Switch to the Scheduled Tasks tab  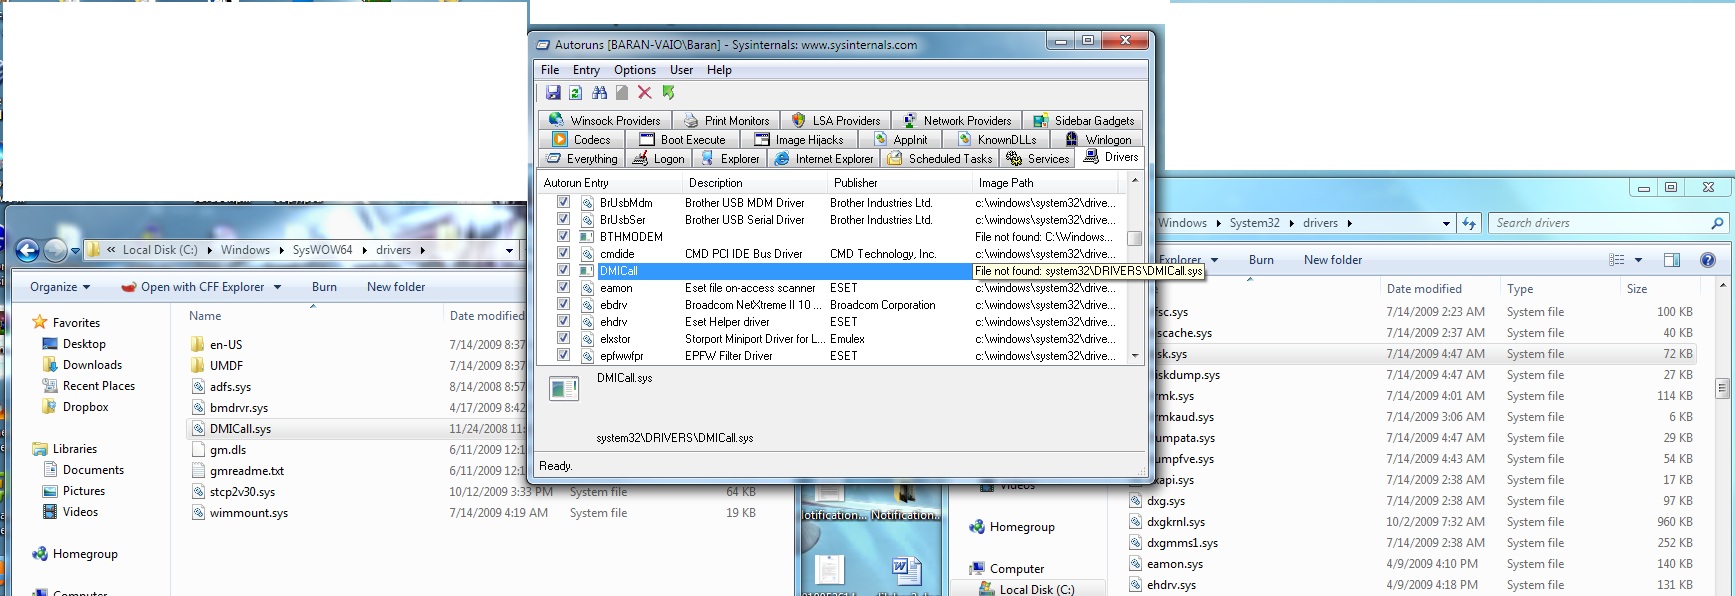[x=940, y=159]
